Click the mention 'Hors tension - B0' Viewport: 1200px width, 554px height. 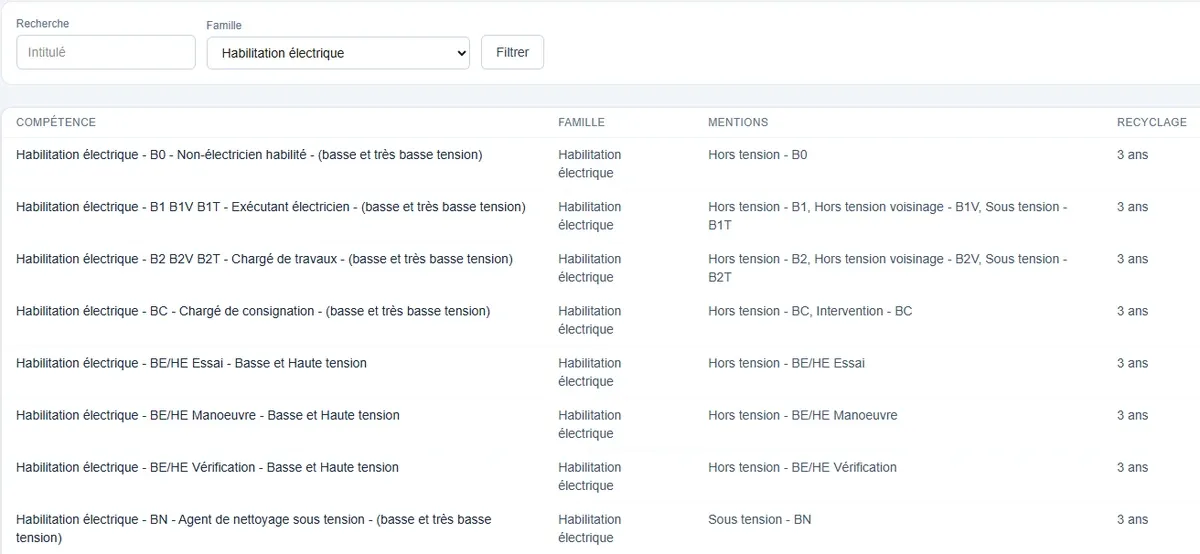[x=757, y=155]
